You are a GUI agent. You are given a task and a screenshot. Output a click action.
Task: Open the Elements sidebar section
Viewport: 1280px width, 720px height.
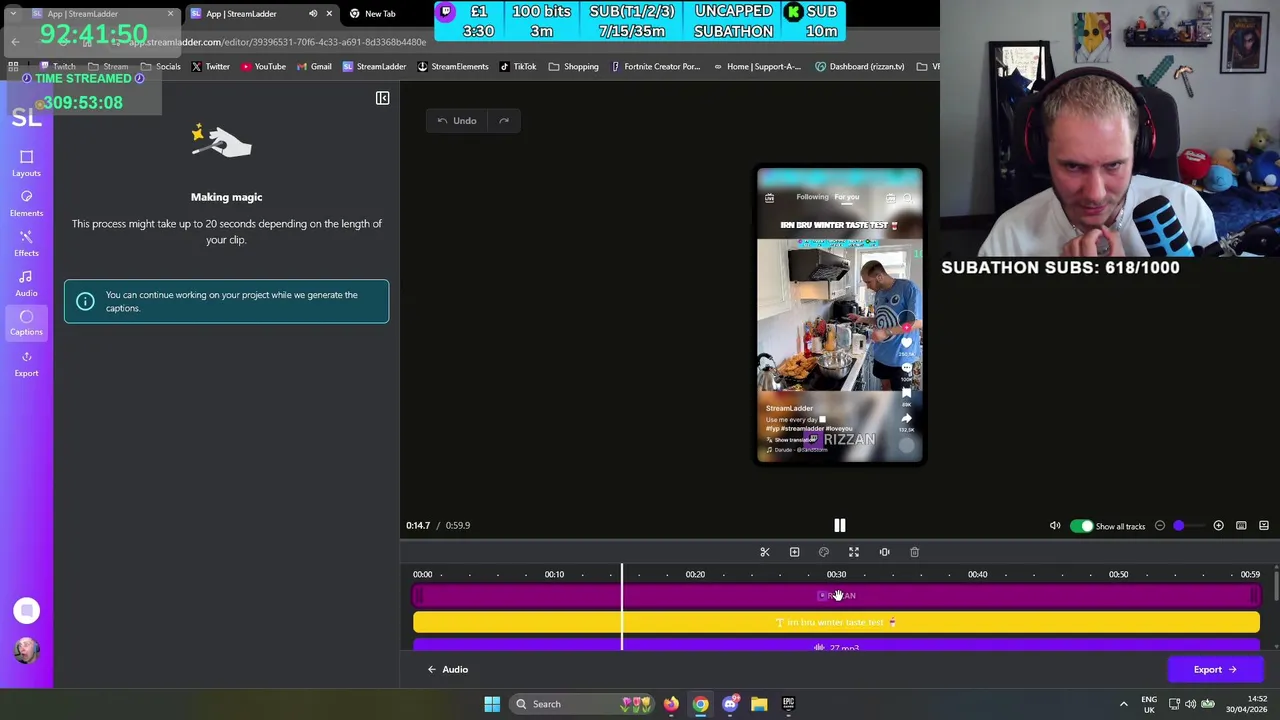26,203
